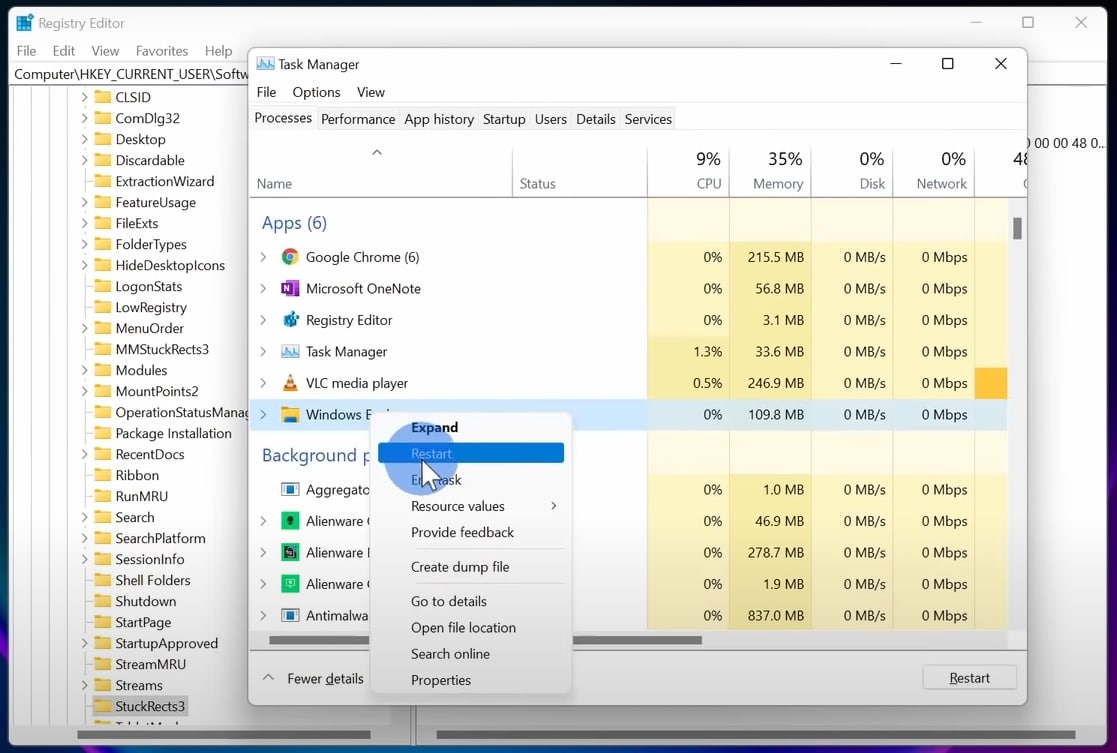
Task: Choose Restart in the context menu
Action: pyautogui.click(x=471, y=453)
